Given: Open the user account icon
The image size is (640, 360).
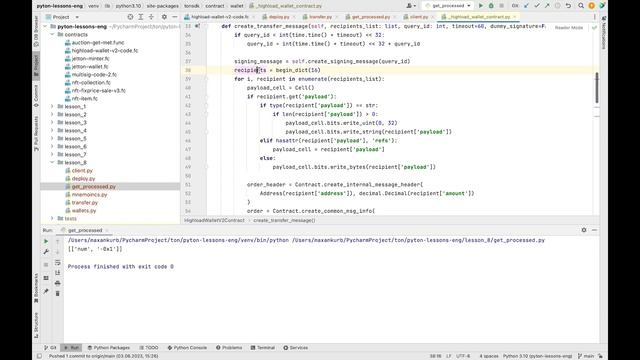Looking at the screenshot, I should click(x=410, y=6).
